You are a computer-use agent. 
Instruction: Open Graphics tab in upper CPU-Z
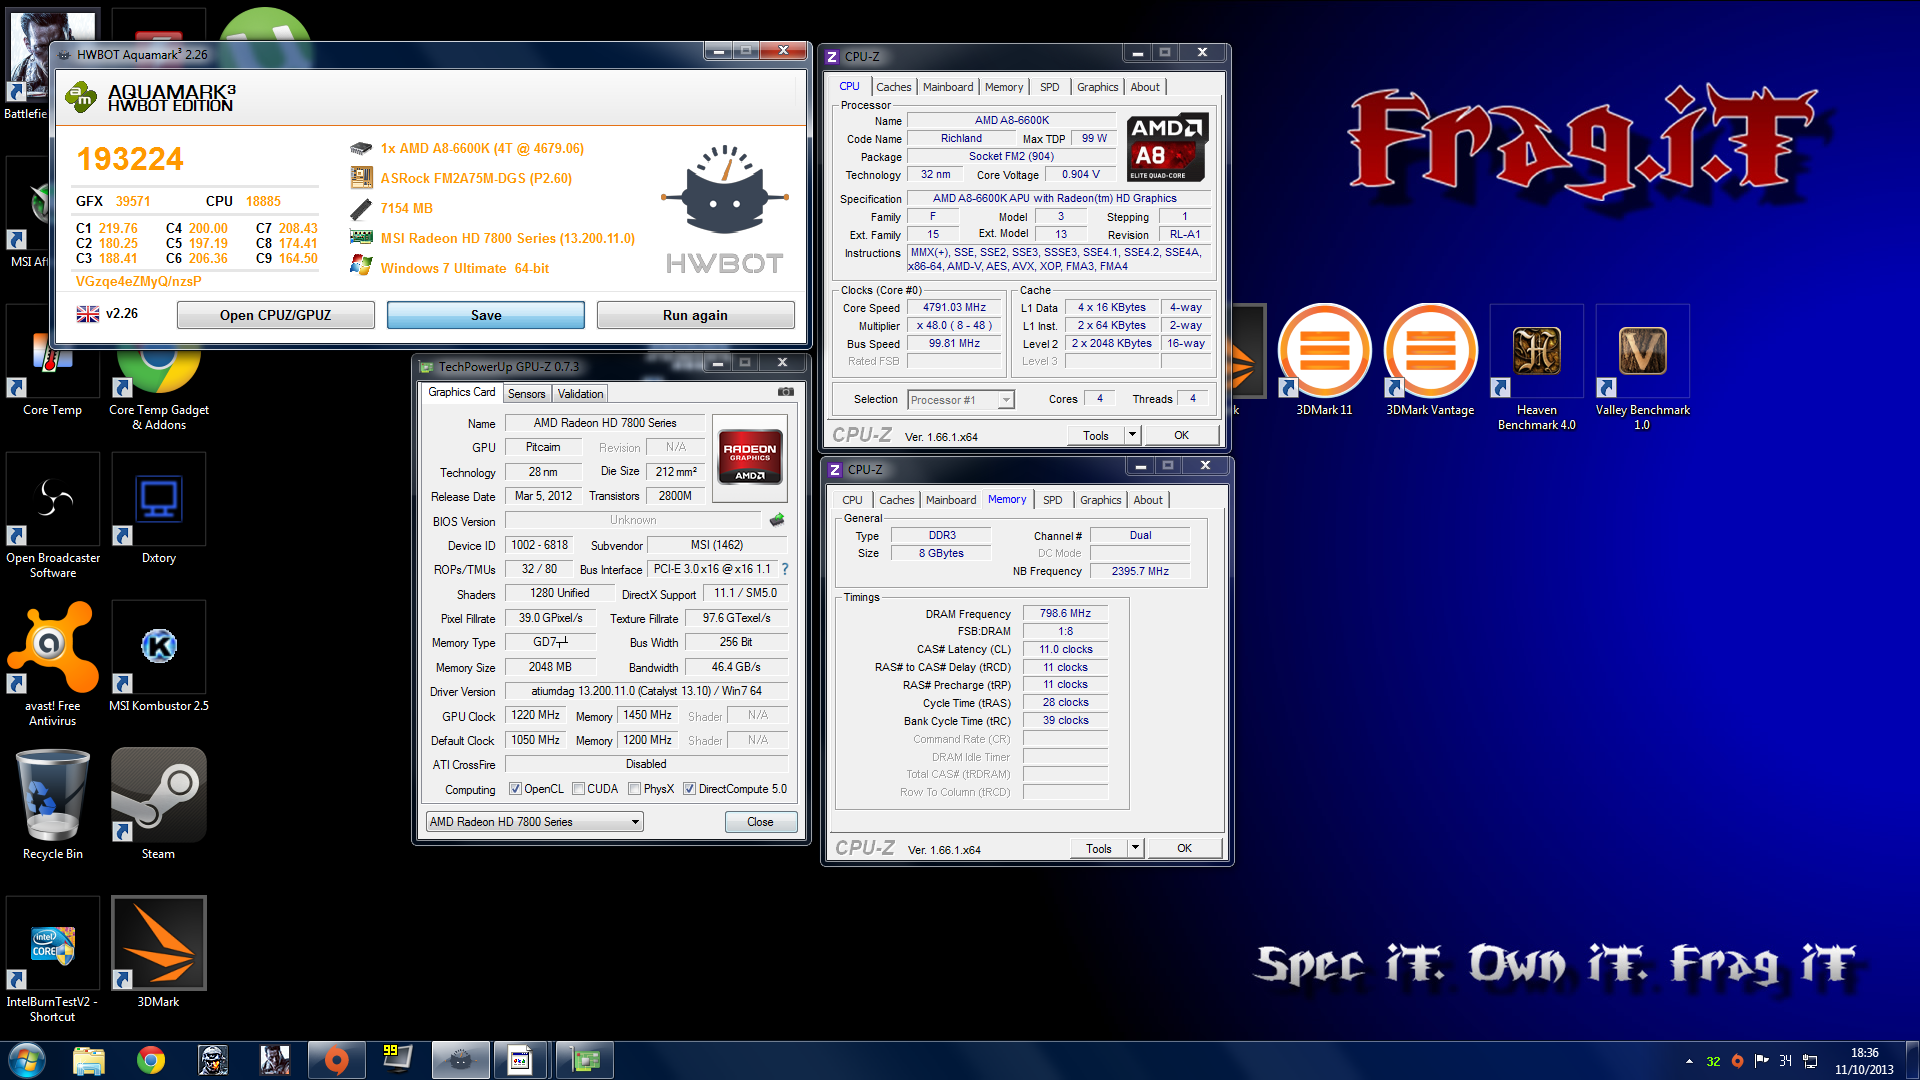1097,87
